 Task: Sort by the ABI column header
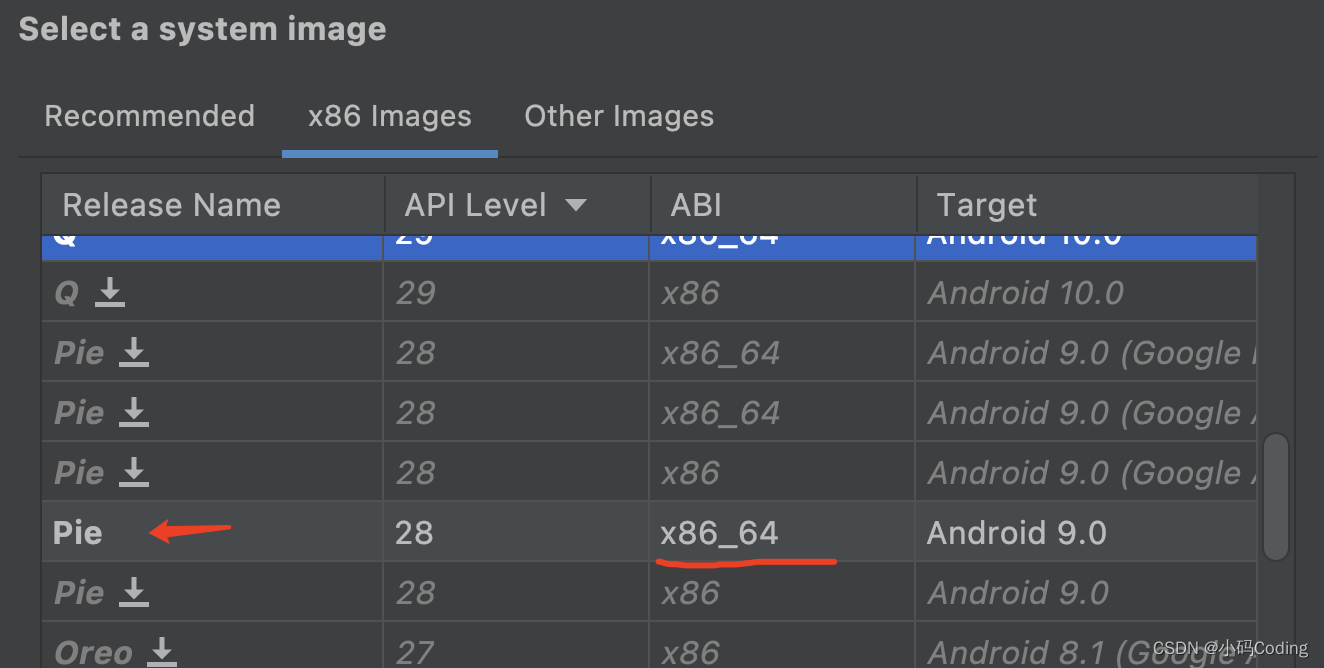point(694,204)
